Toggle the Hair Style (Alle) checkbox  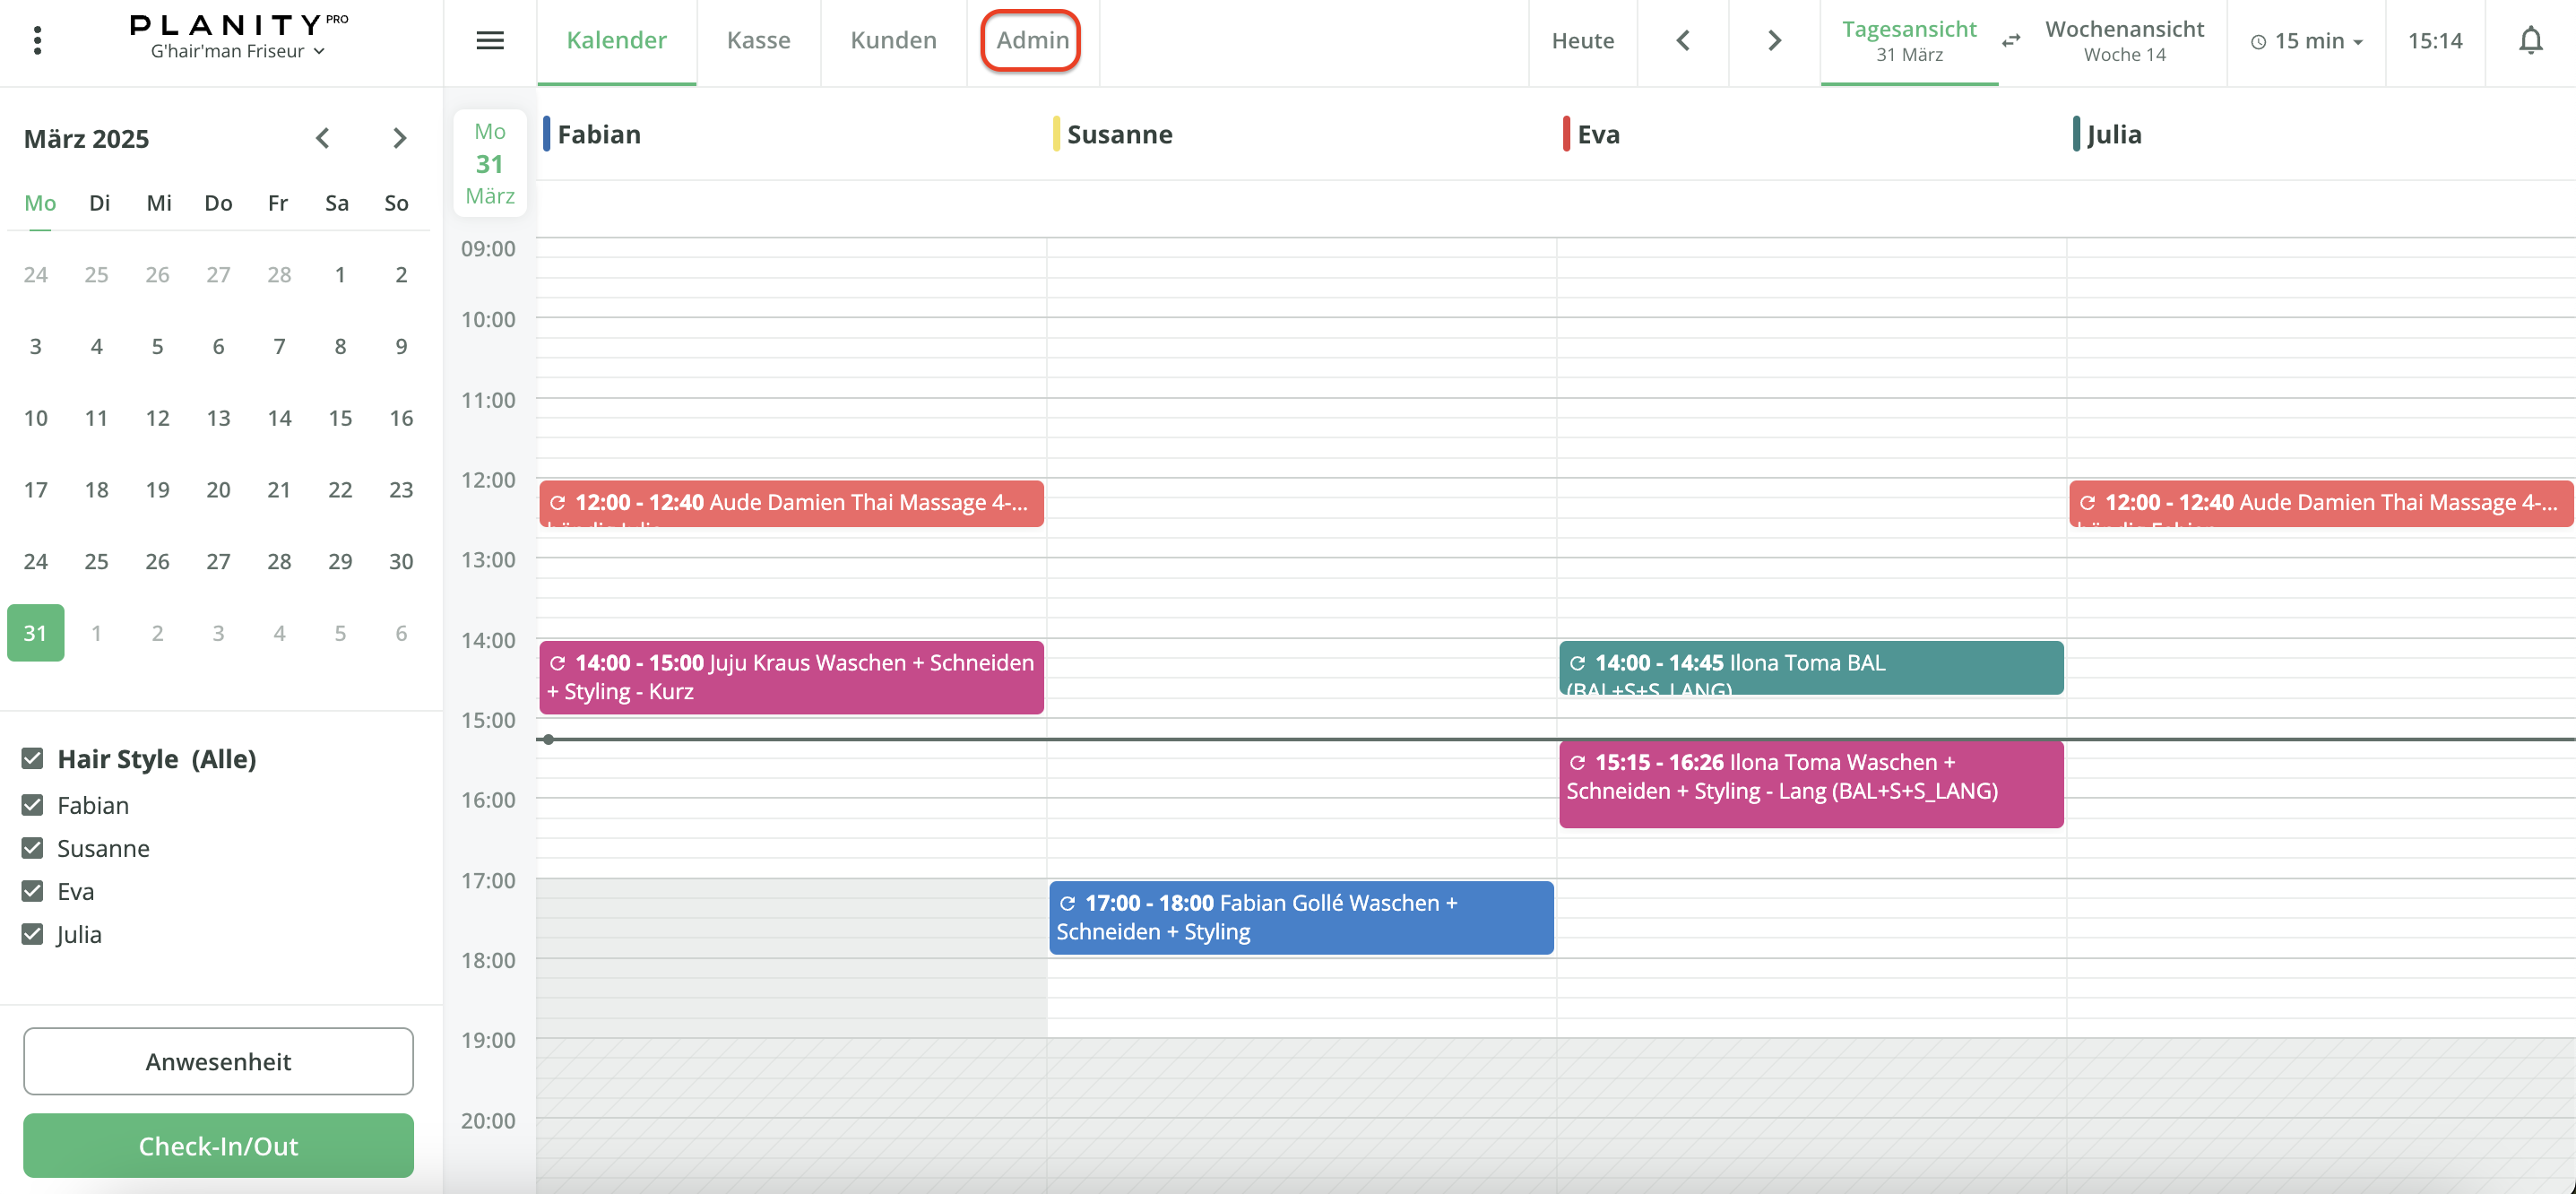[x=32, y=759]
